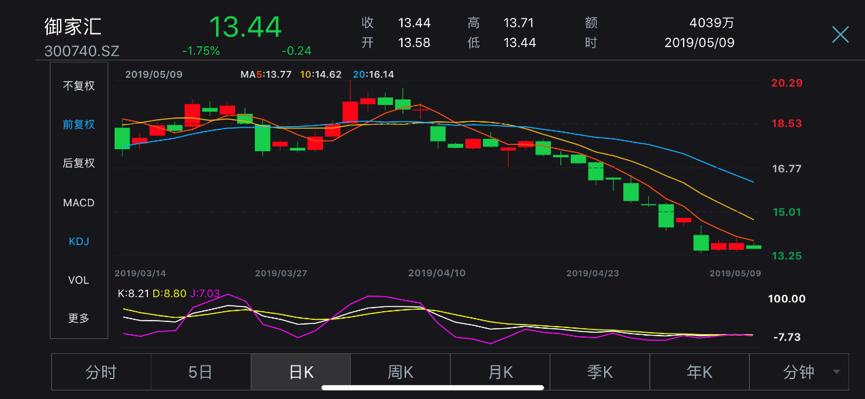Open the 周K weekly candlestick tab
Viewport: 865px width, 399px height.
click(x=400, y=372)
